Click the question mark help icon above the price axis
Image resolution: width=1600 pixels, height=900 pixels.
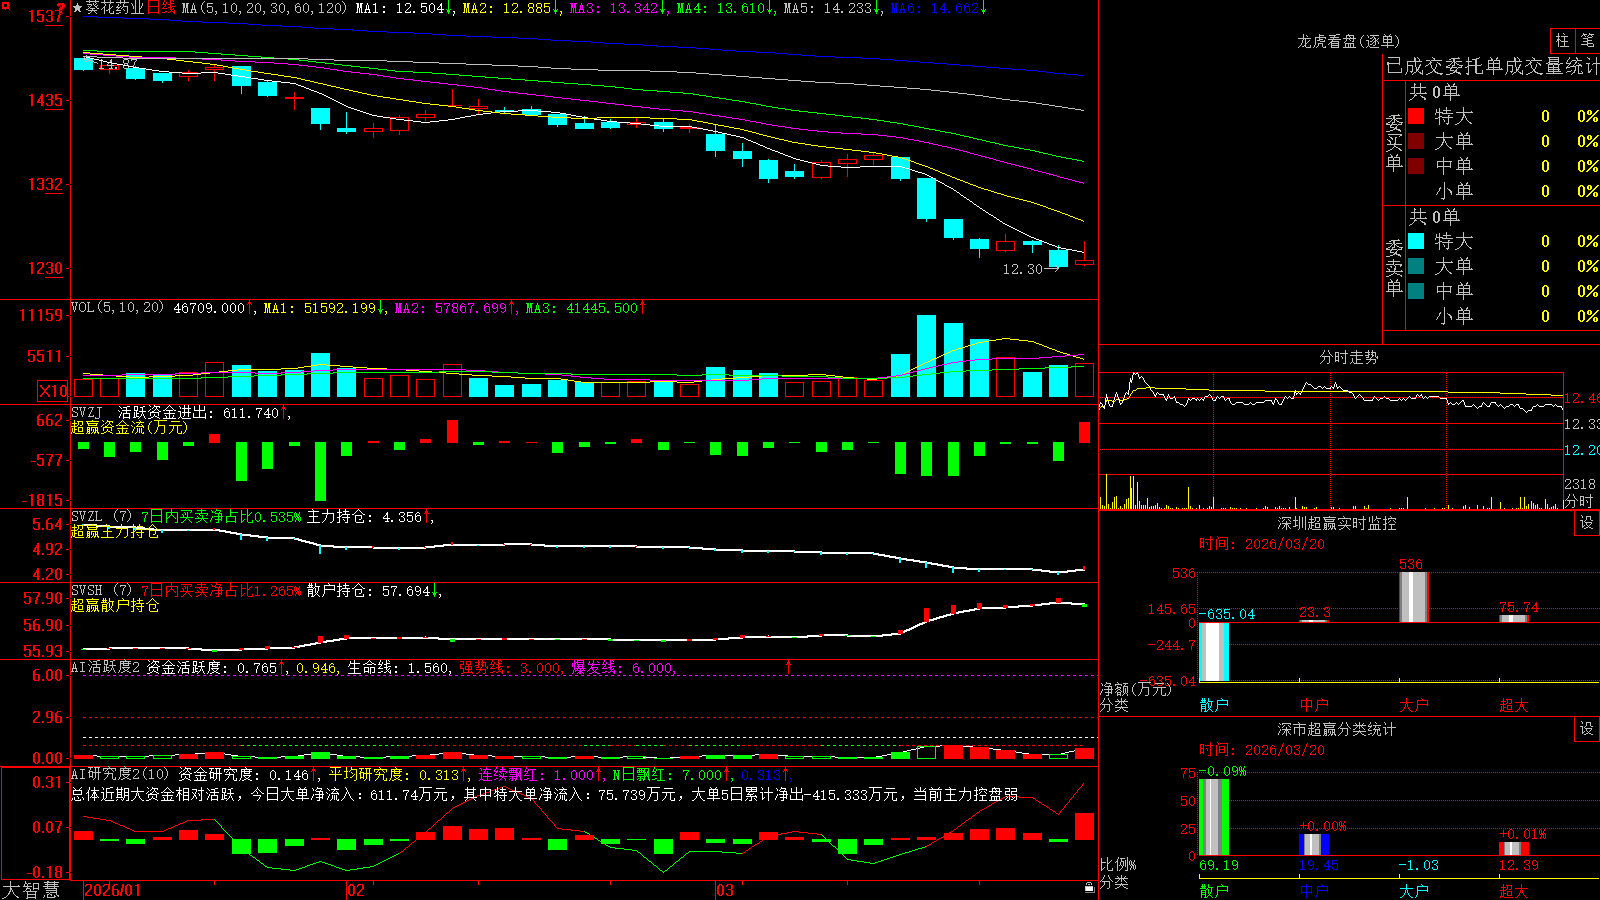[x=61, y=8]
